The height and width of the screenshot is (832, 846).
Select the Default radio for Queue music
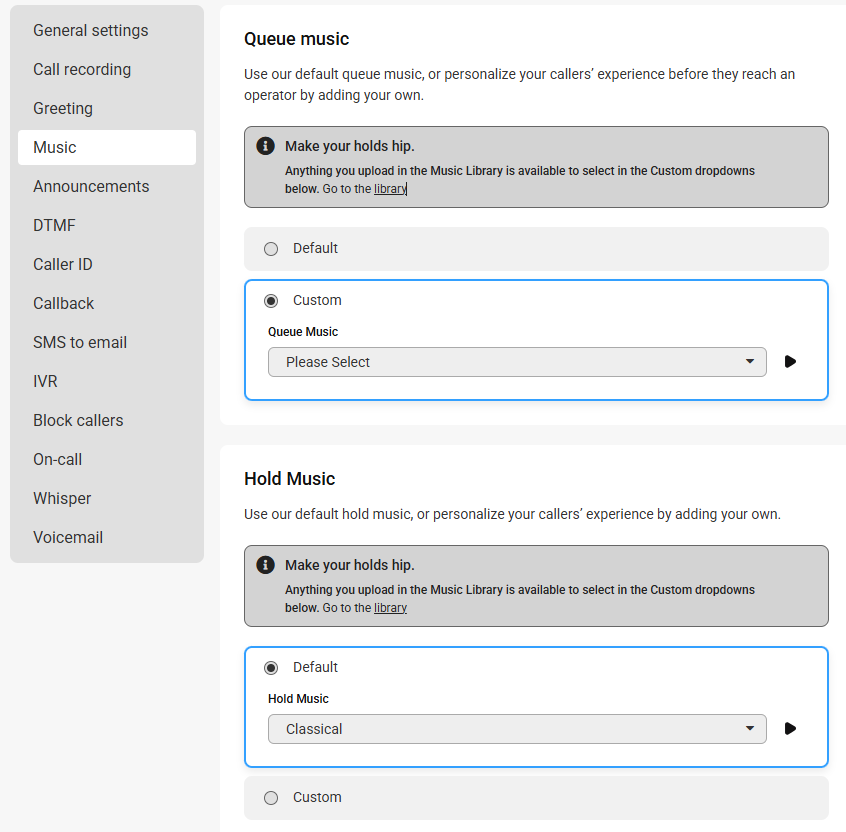pos(271,249)
